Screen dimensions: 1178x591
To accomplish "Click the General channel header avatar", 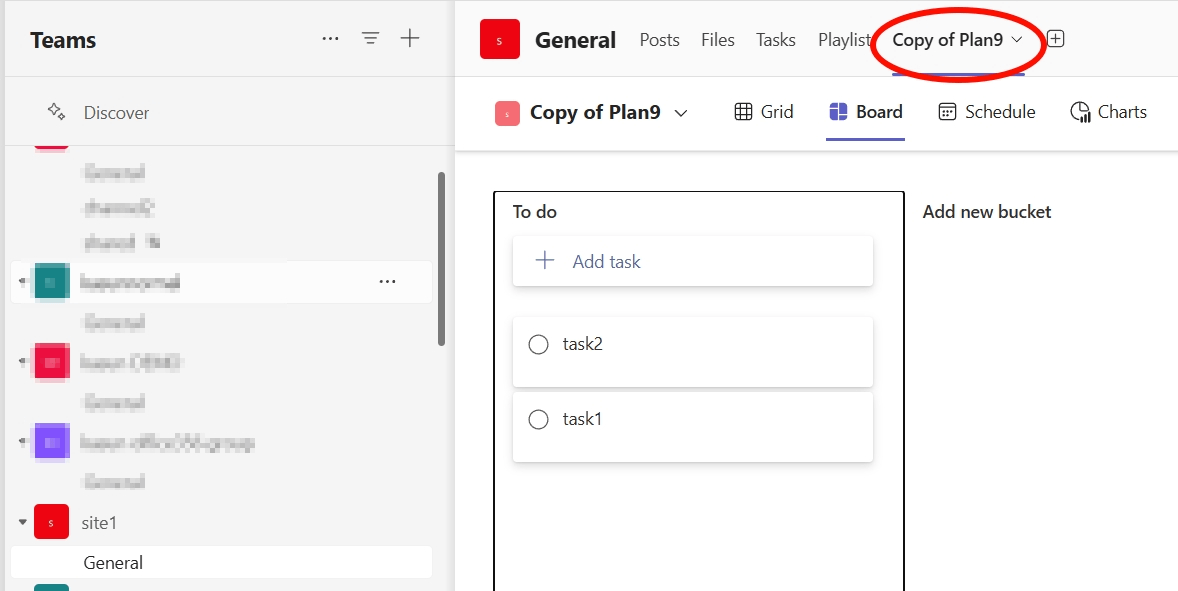I will 500,40.
